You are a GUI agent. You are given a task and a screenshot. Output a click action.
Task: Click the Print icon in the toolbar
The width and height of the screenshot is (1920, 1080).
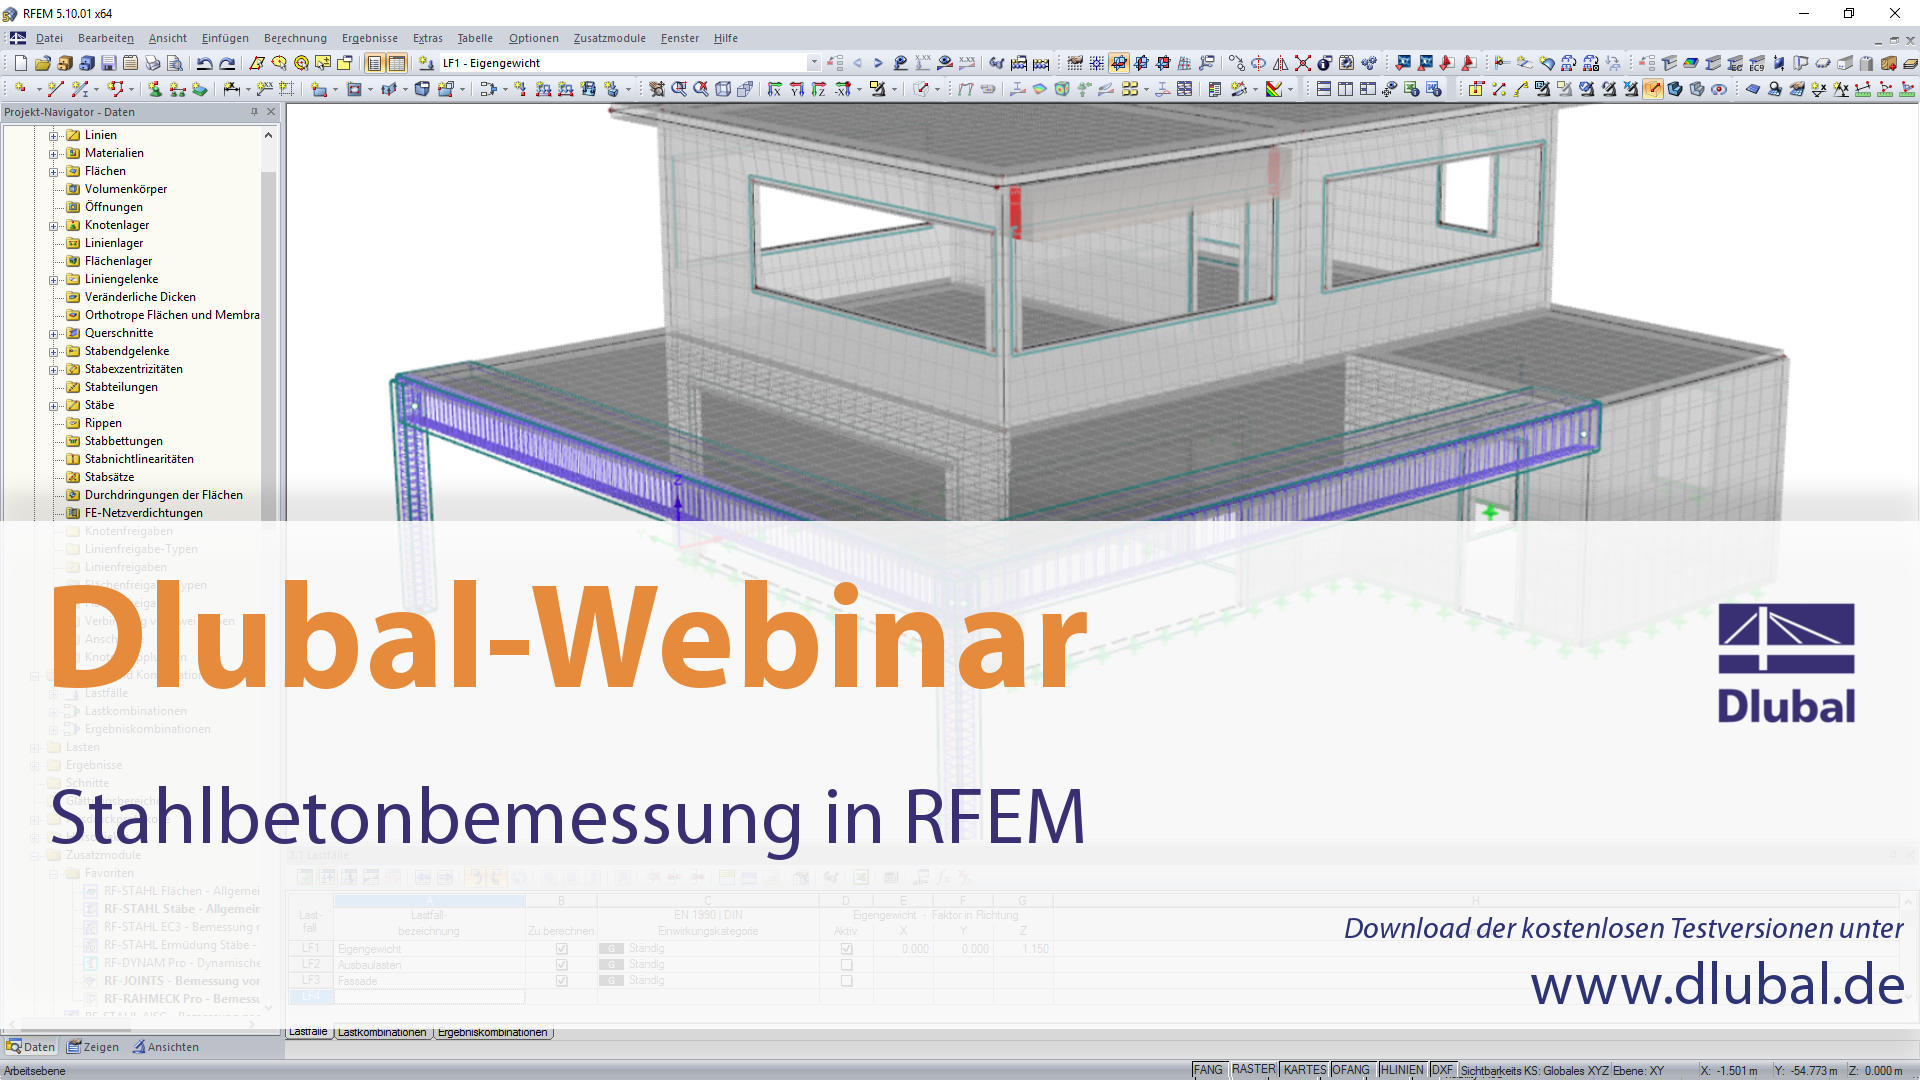click(152, 62)
